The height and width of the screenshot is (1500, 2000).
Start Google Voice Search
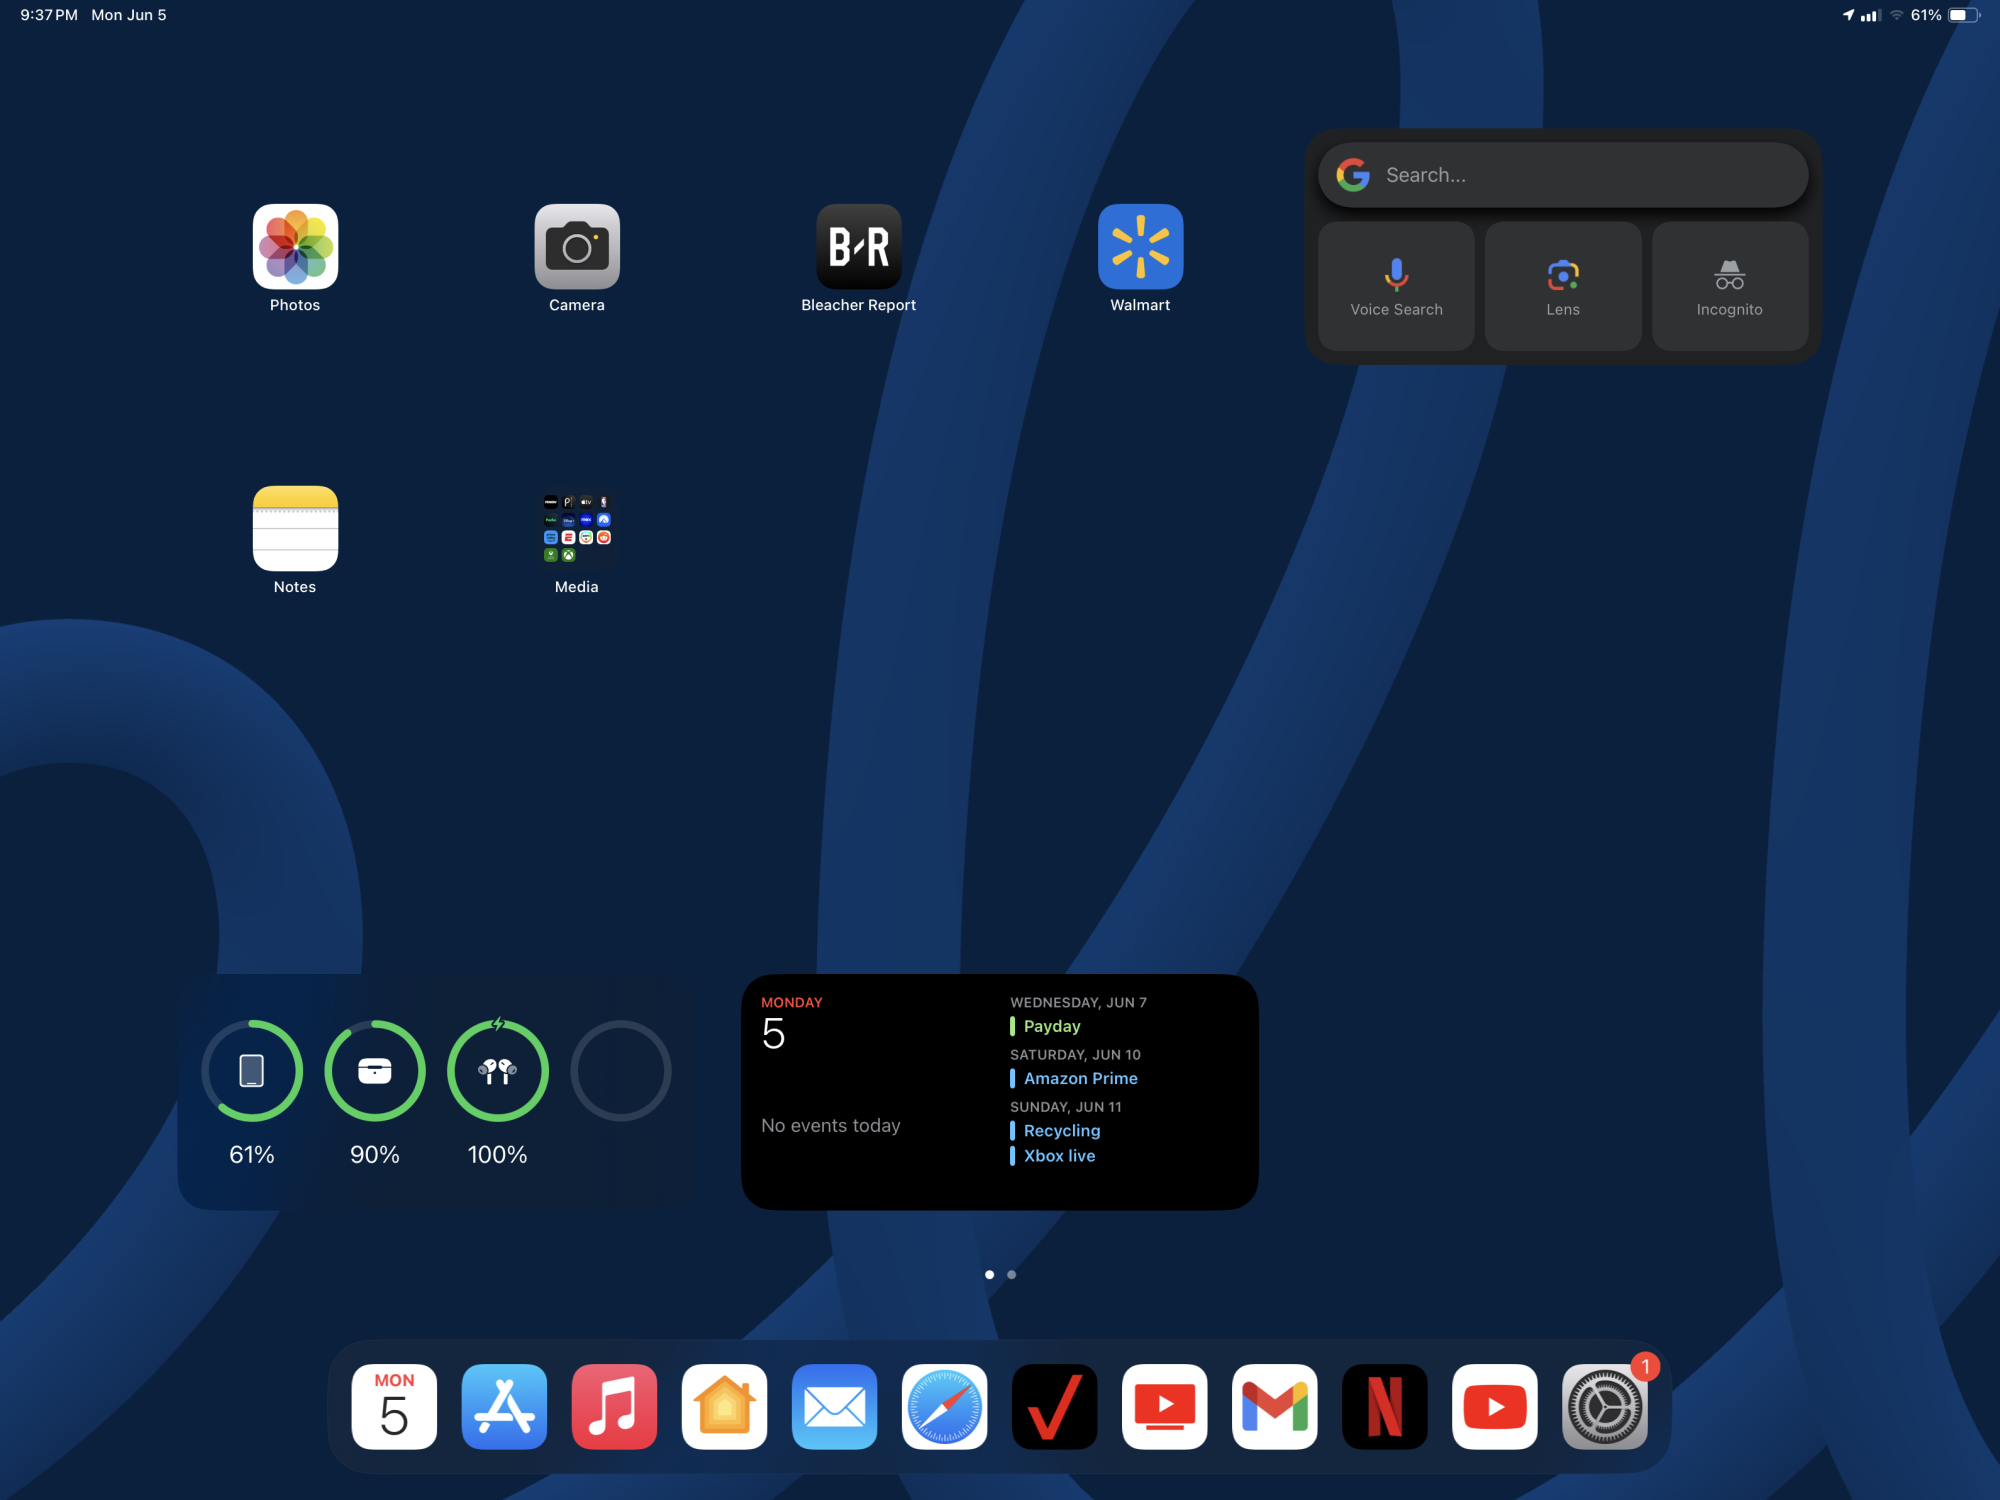click(x=1396, y=286)
